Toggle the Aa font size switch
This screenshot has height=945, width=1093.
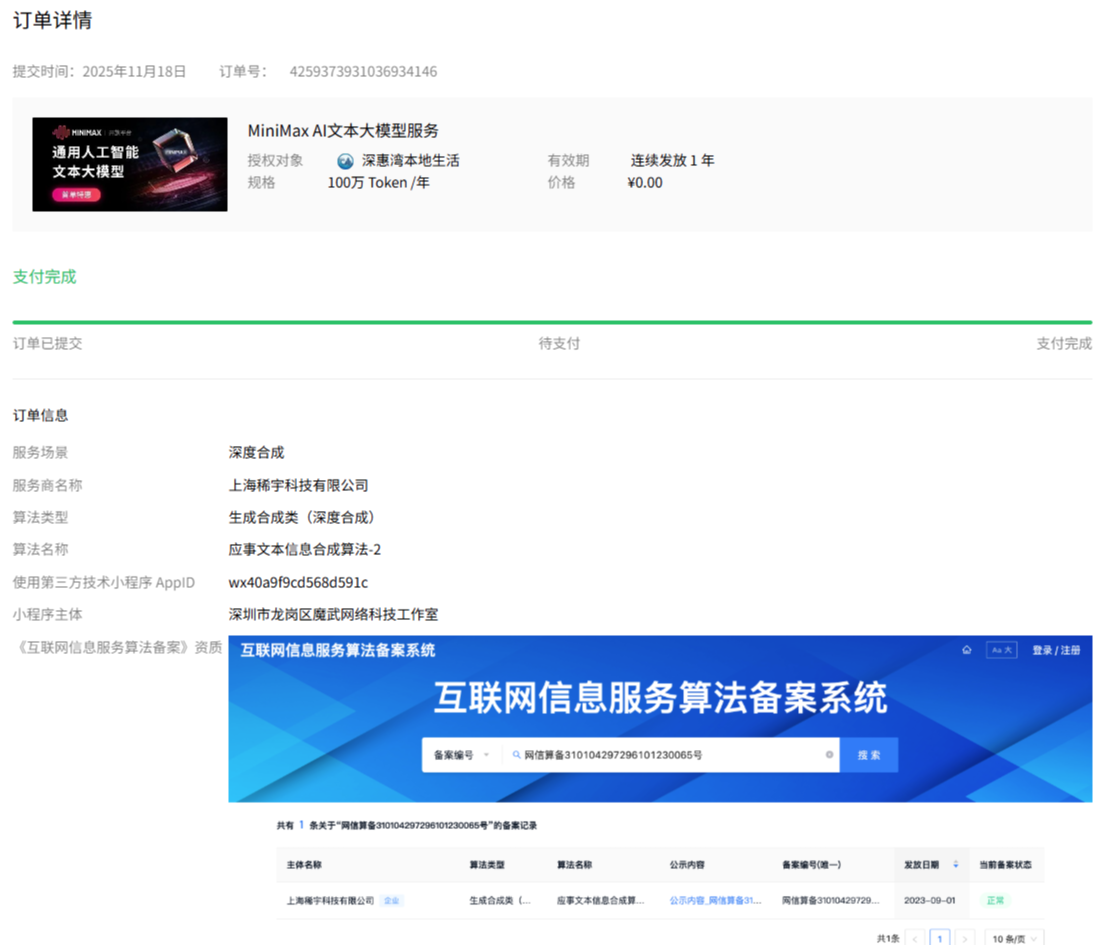[1001, 650]
